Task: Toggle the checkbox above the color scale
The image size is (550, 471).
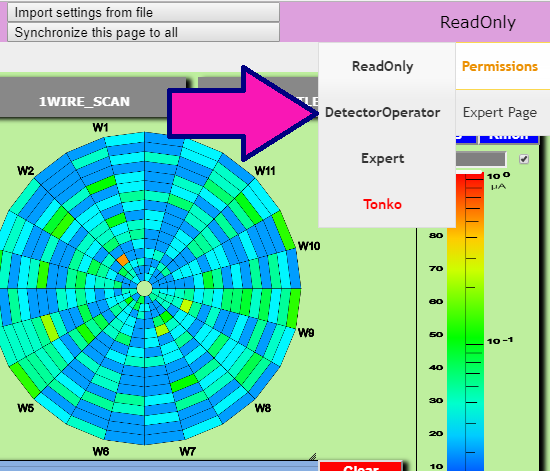Action: click(524, 159)
